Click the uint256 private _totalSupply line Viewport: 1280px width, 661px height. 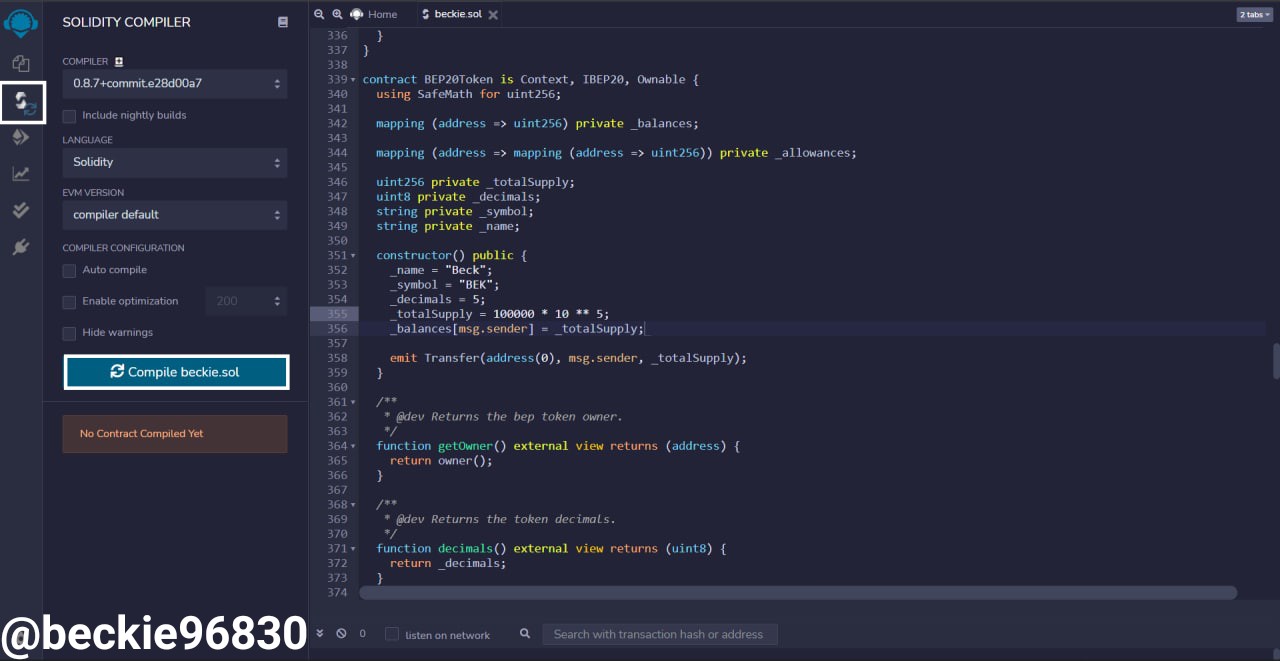(x=475, y=182)
